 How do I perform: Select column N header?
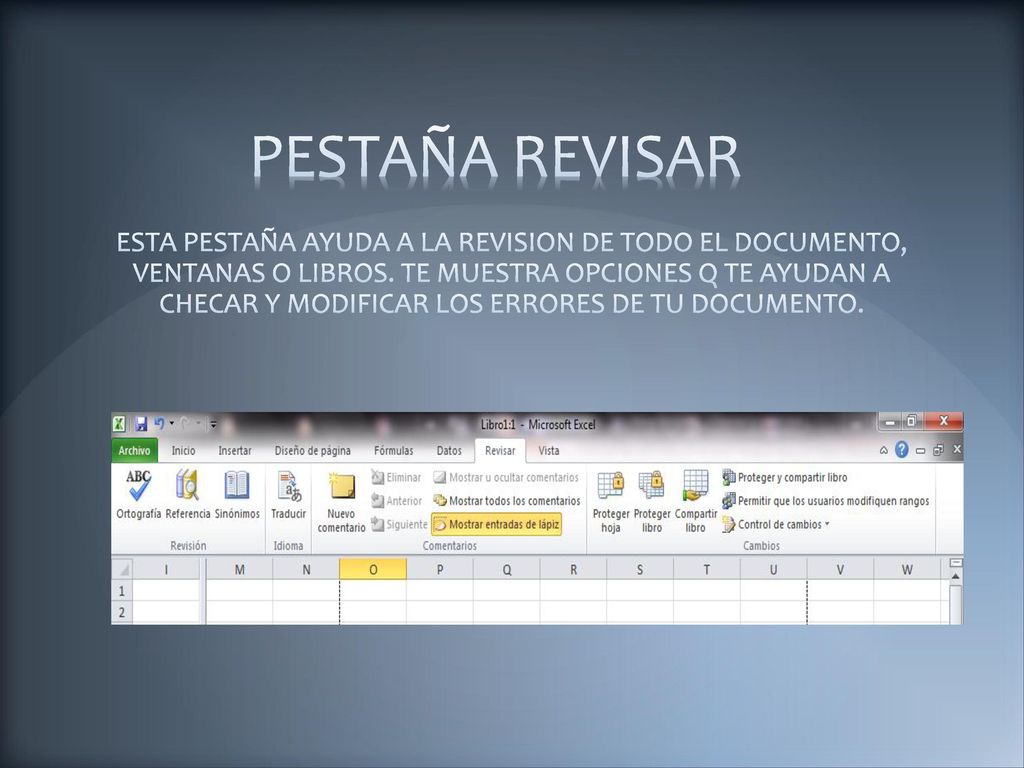click(x=306, y=569)
